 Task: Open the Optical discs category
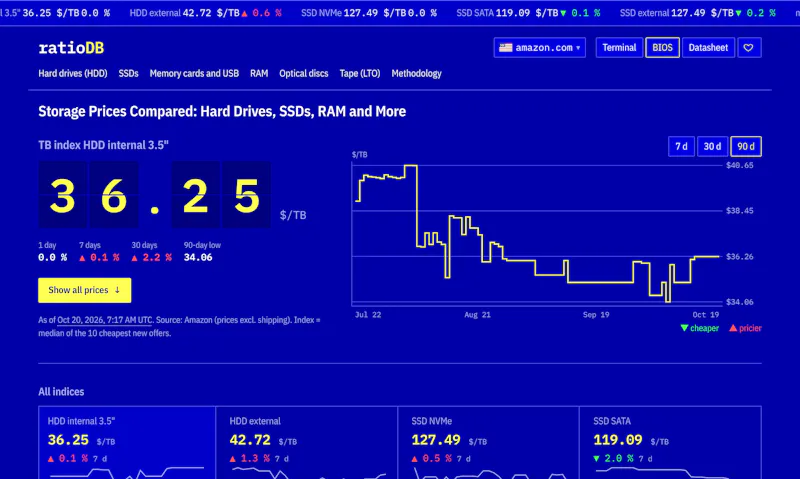[x=304, y=73]
